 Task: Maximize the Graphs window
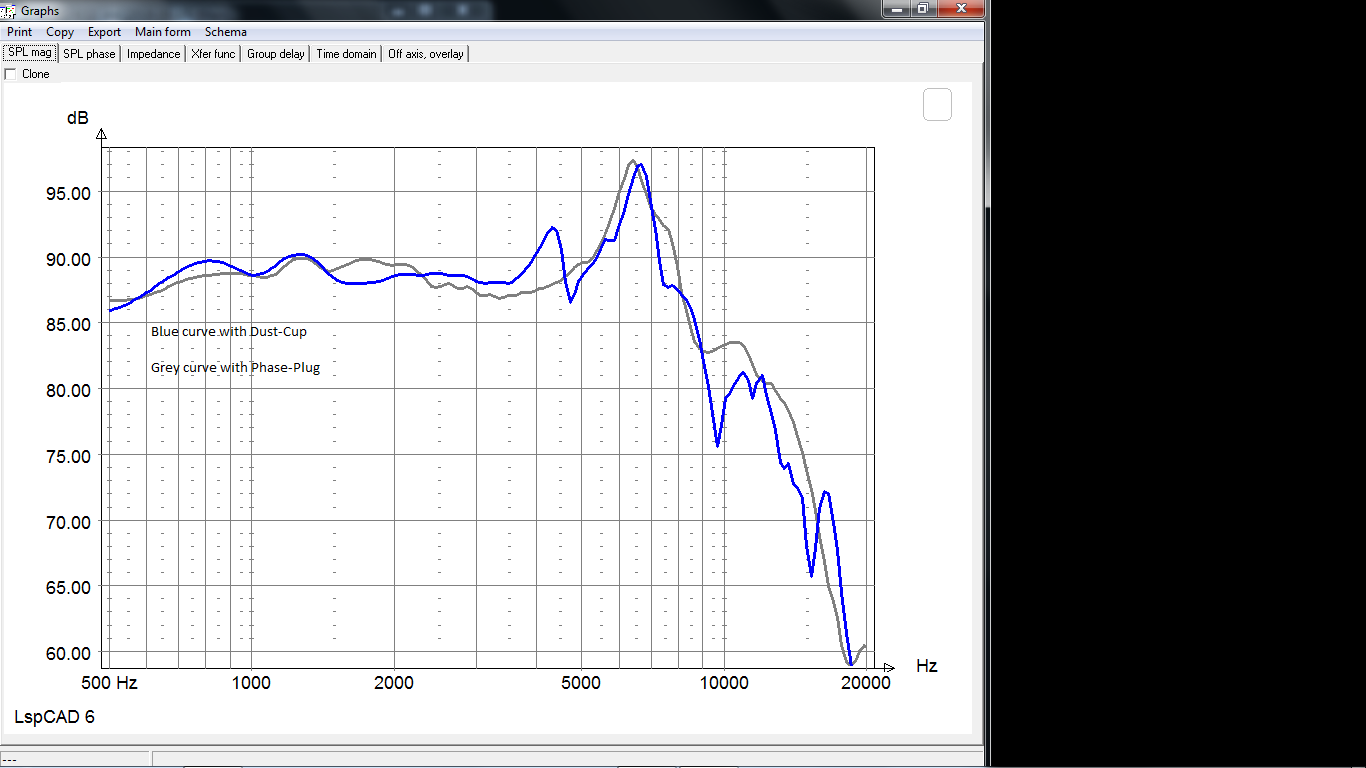[923, 8]
